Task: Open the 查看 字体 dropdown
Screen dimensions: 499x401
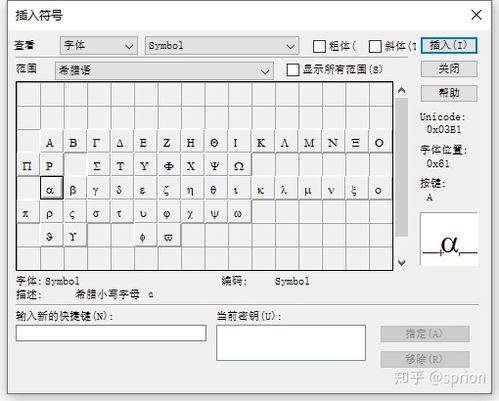Action: click(x=99, y=46)
